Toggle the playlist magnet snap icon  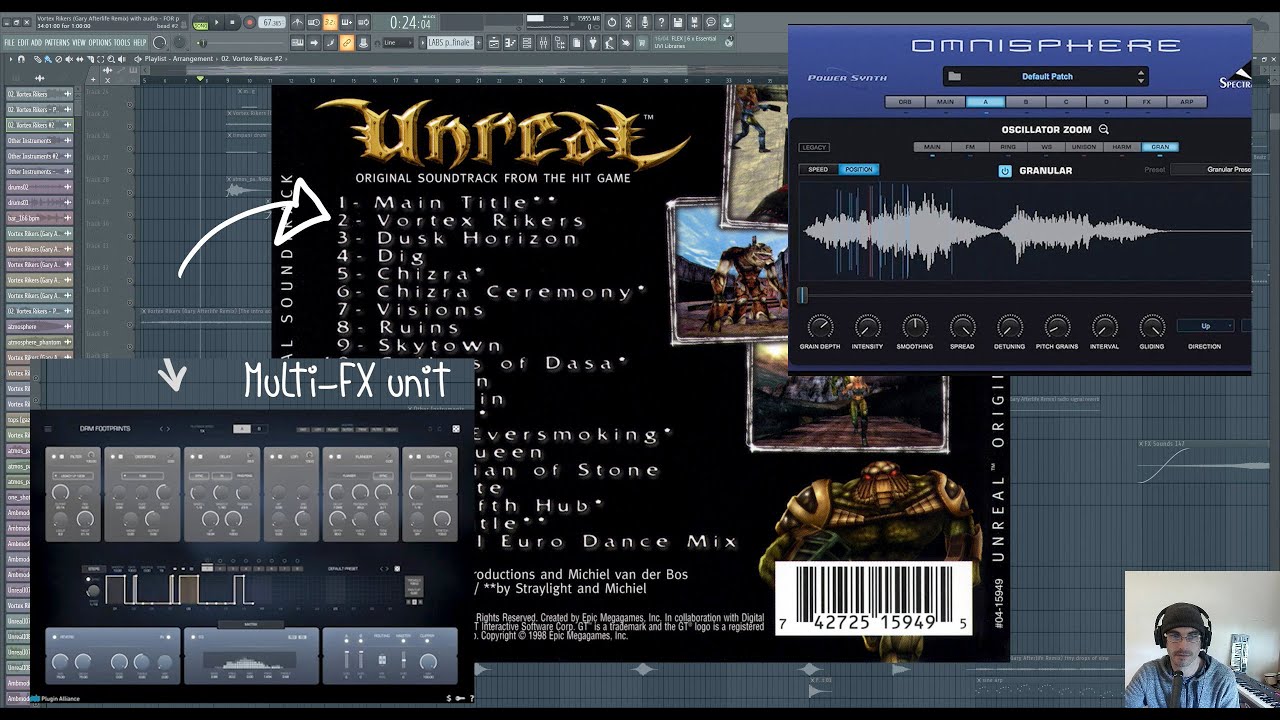pos(21,59)
